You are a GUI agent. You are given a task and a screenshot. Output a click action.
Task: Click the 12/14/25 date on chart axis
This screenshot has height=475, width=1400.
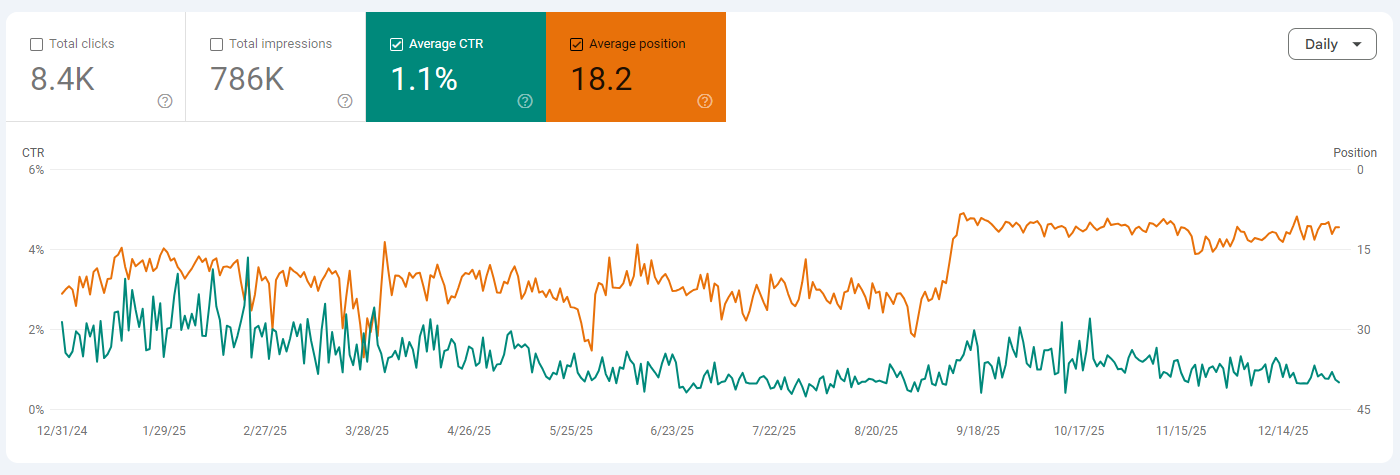tap(1283, 431)
